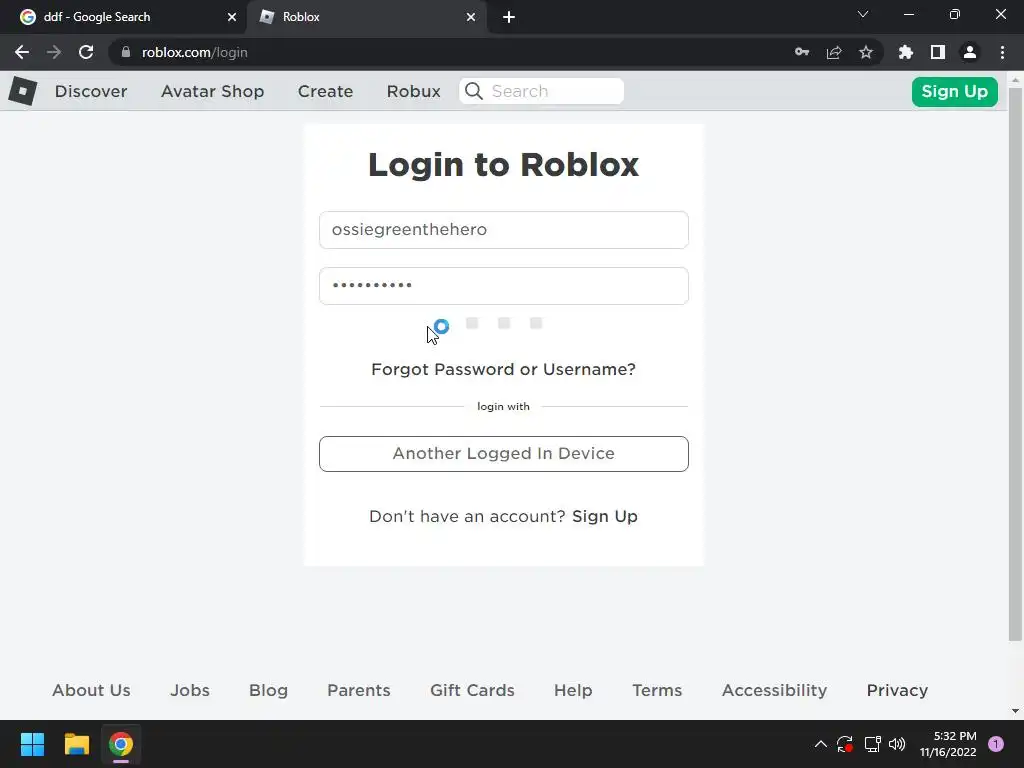Open Discover page
Viewport: 1024px width, 768px height.
coord(91,91)
